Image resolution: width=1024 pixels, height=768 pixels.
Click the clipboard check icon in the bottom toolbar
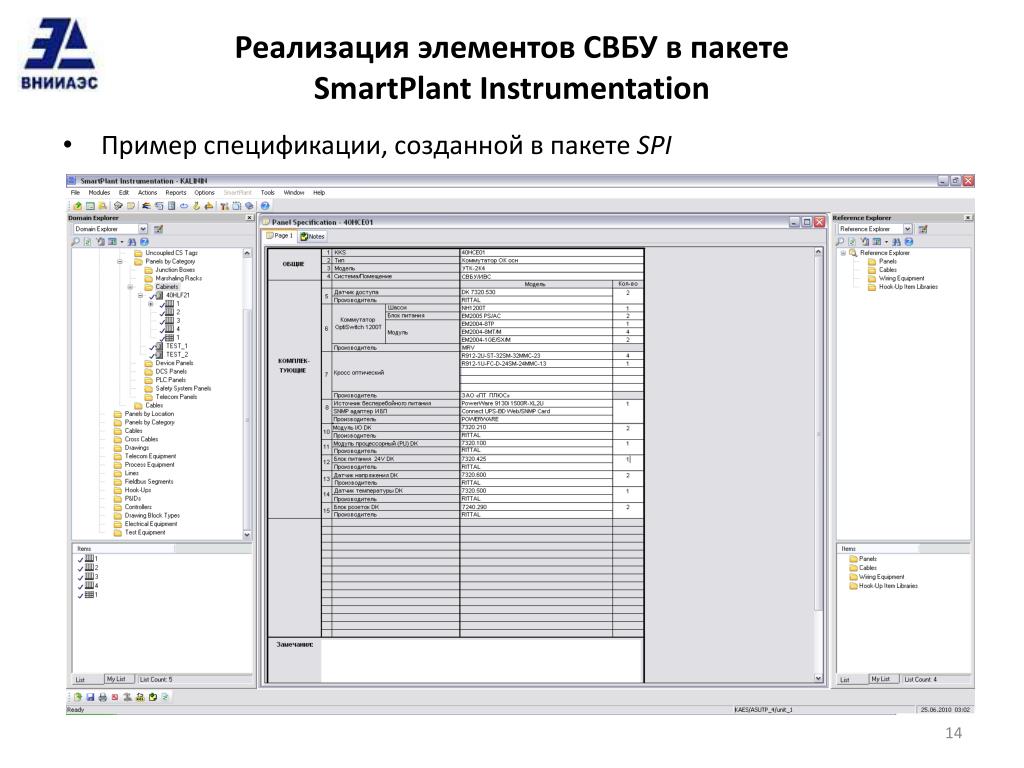tap(153, 697)
